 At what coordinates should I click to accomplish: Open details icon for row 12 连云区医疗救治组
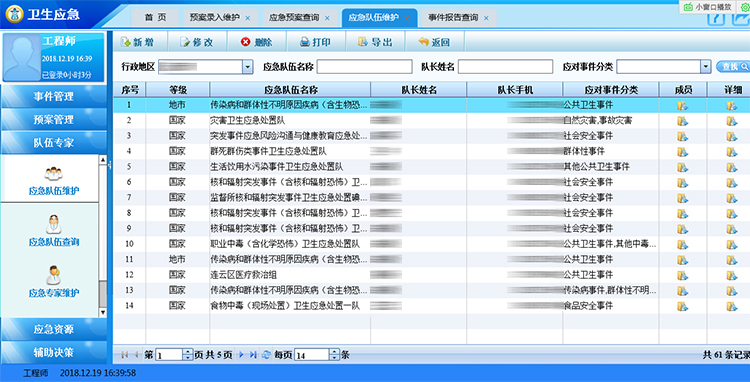click(731, 275)
